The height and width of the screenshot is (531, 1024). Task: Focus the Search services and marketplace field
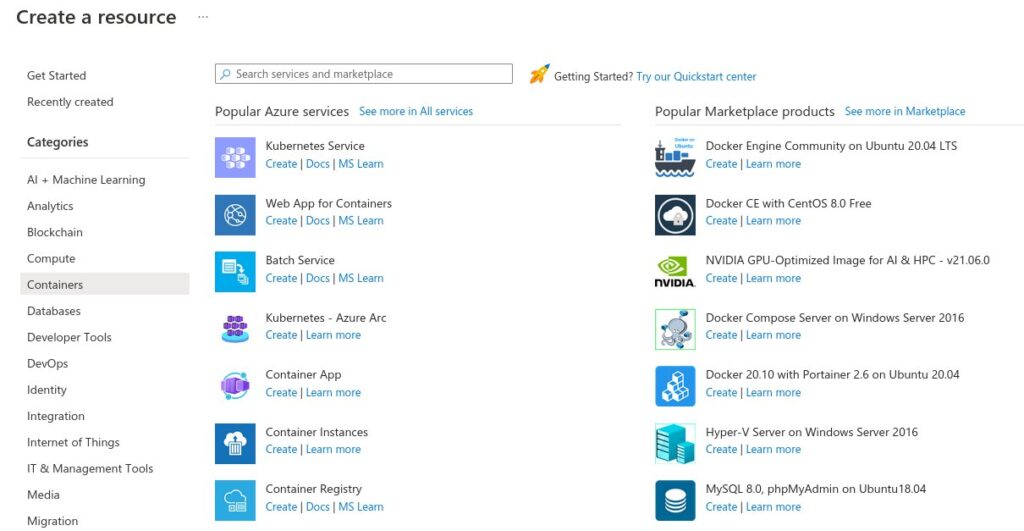click(x=364, y=74)
